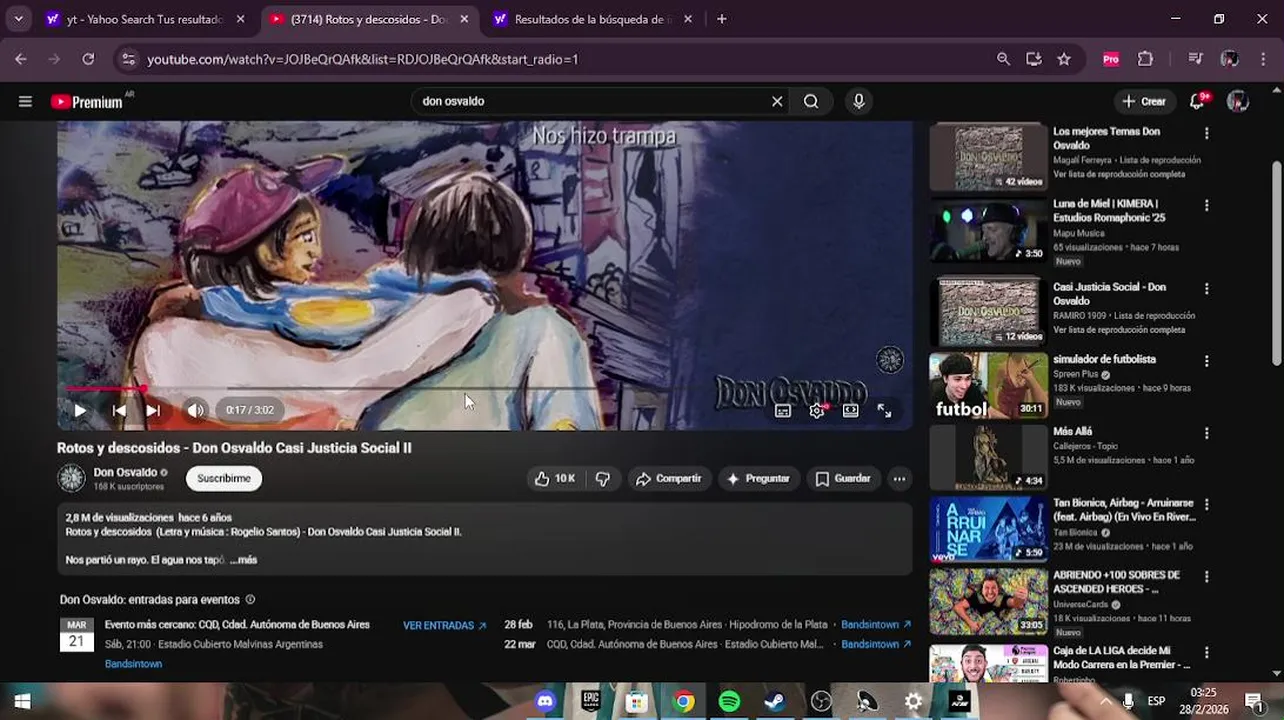Open options for Tan Bionica Arruinarse video

pos(1207,505)
